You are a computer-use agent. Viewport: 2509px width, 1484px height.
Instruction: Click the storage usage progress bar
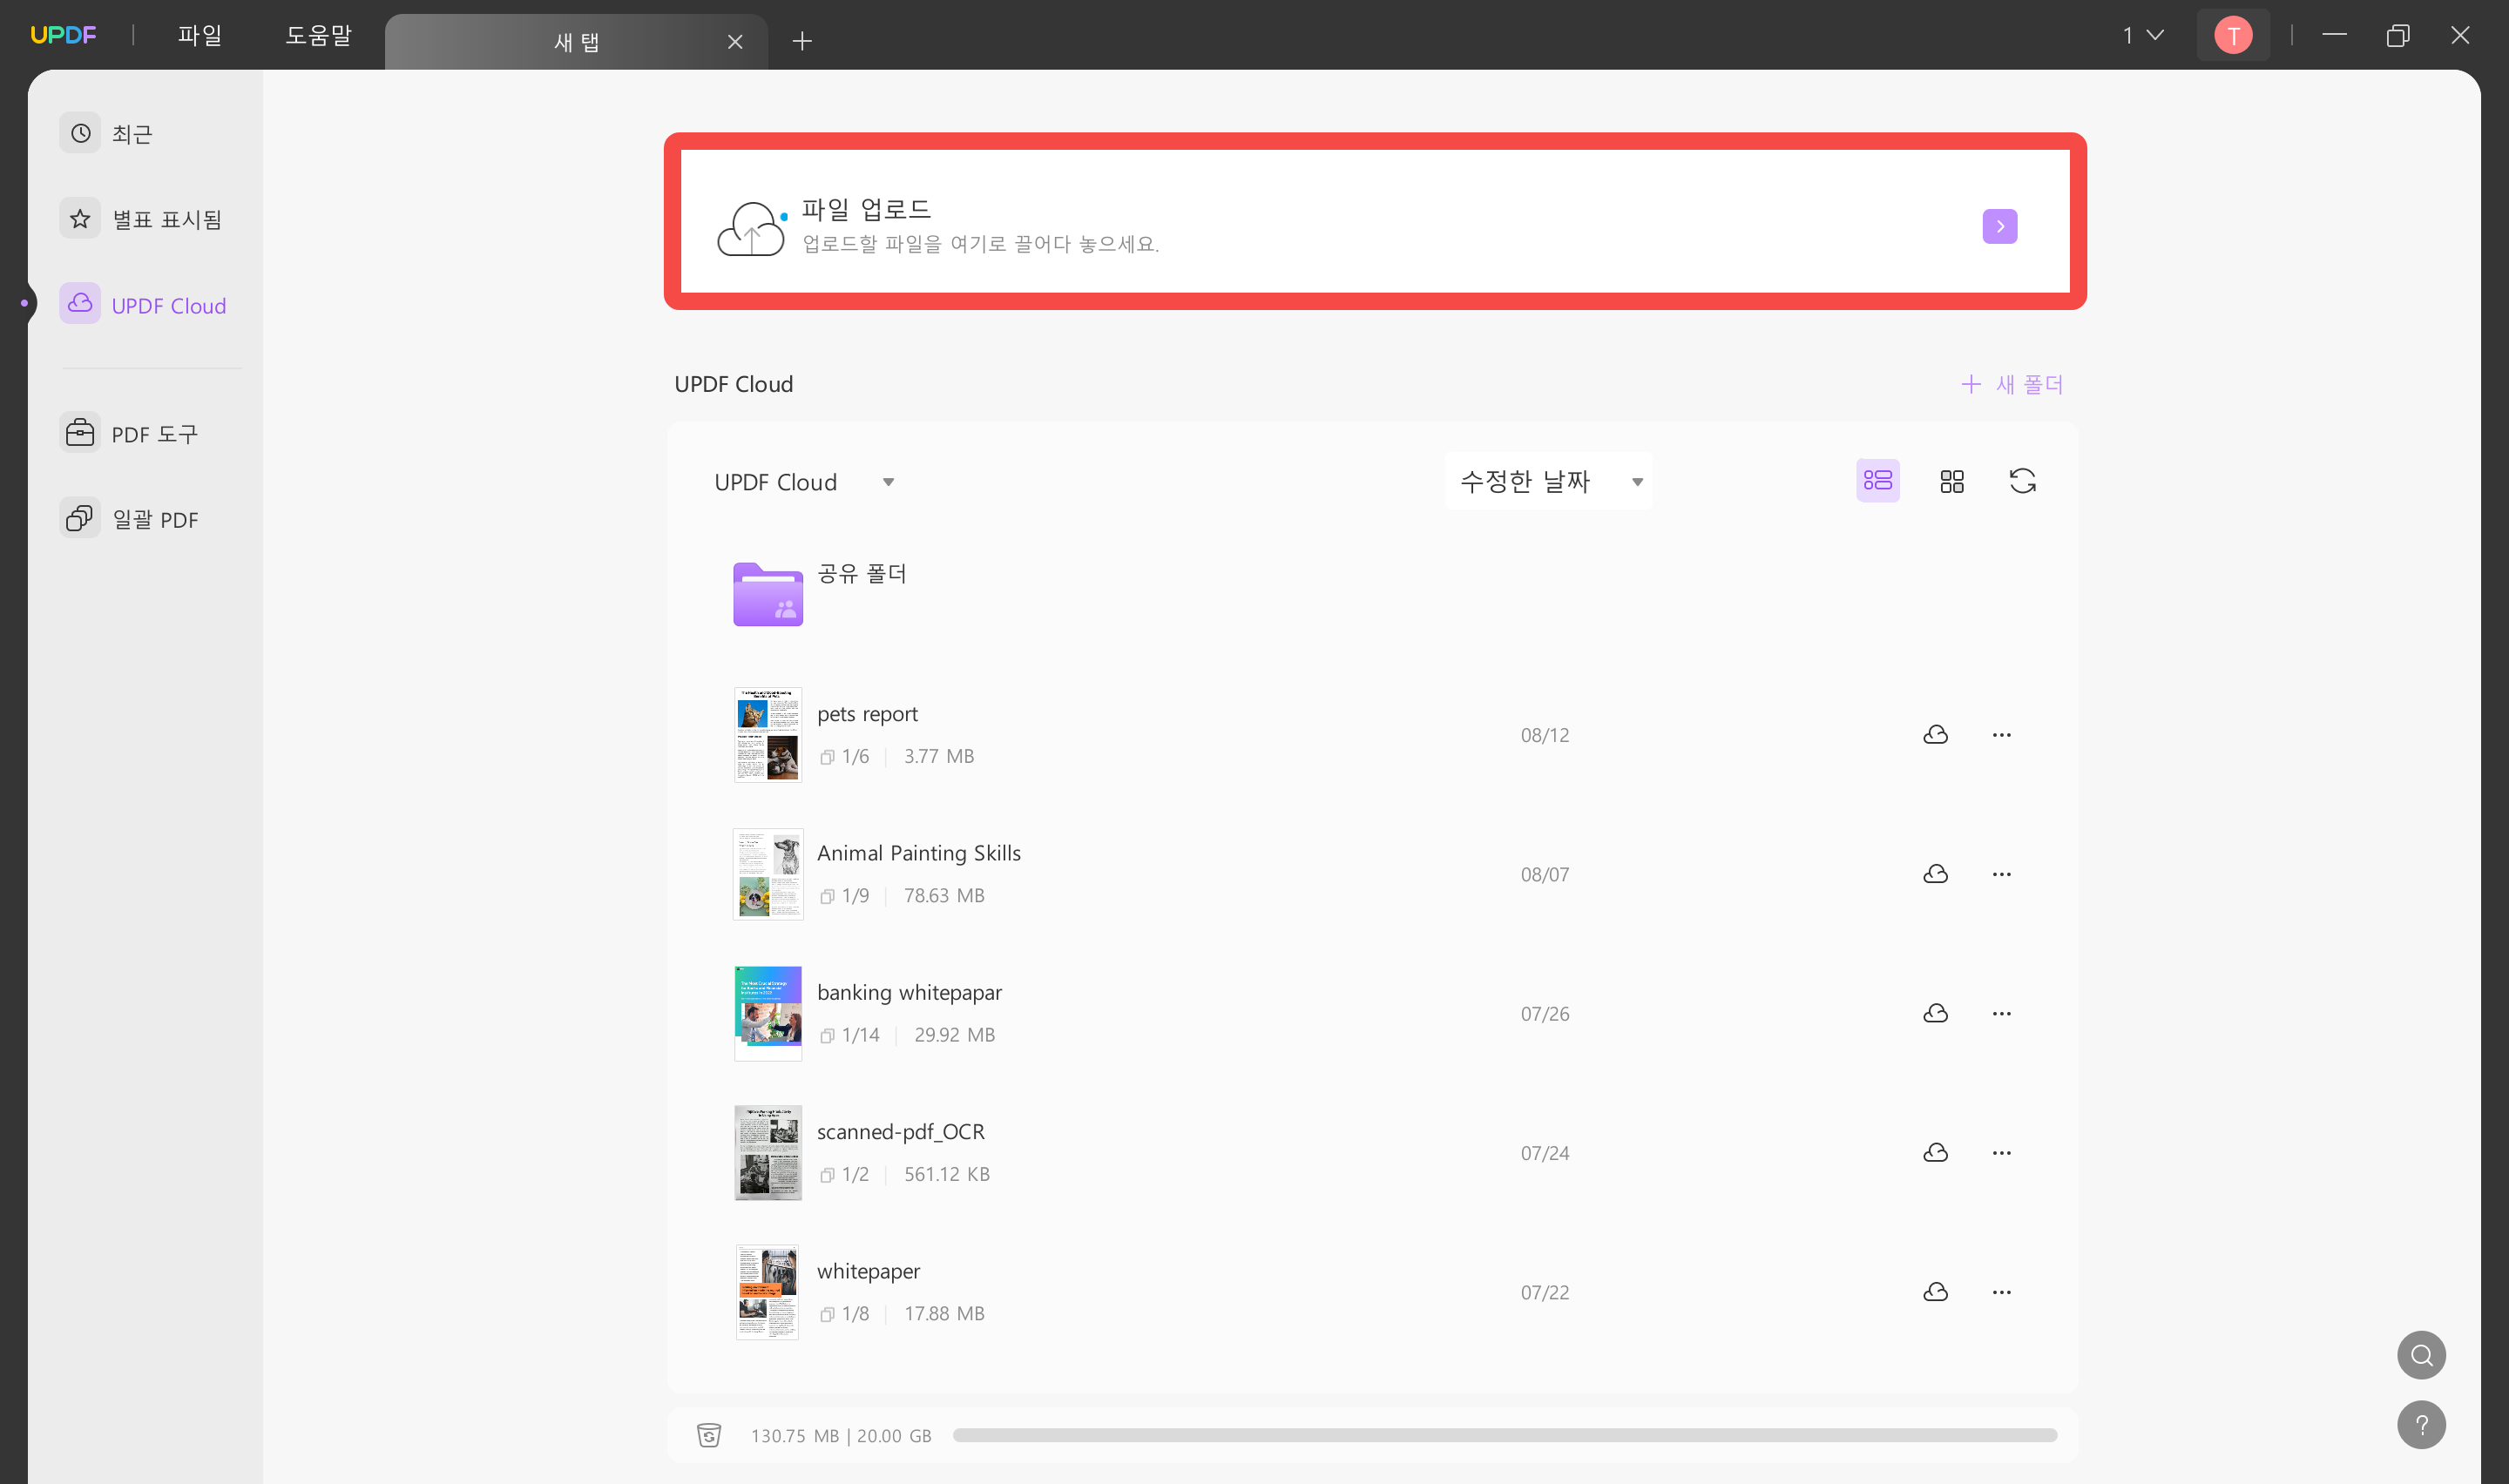1504,1435
